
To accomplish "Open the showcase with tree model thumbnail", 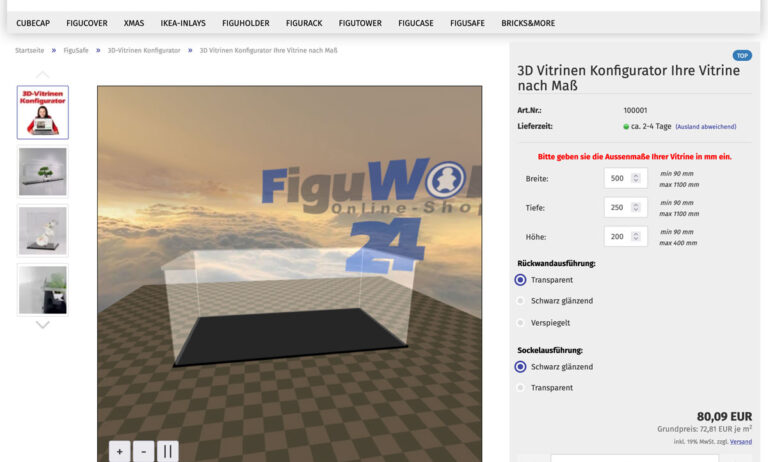I will [42, 172].
